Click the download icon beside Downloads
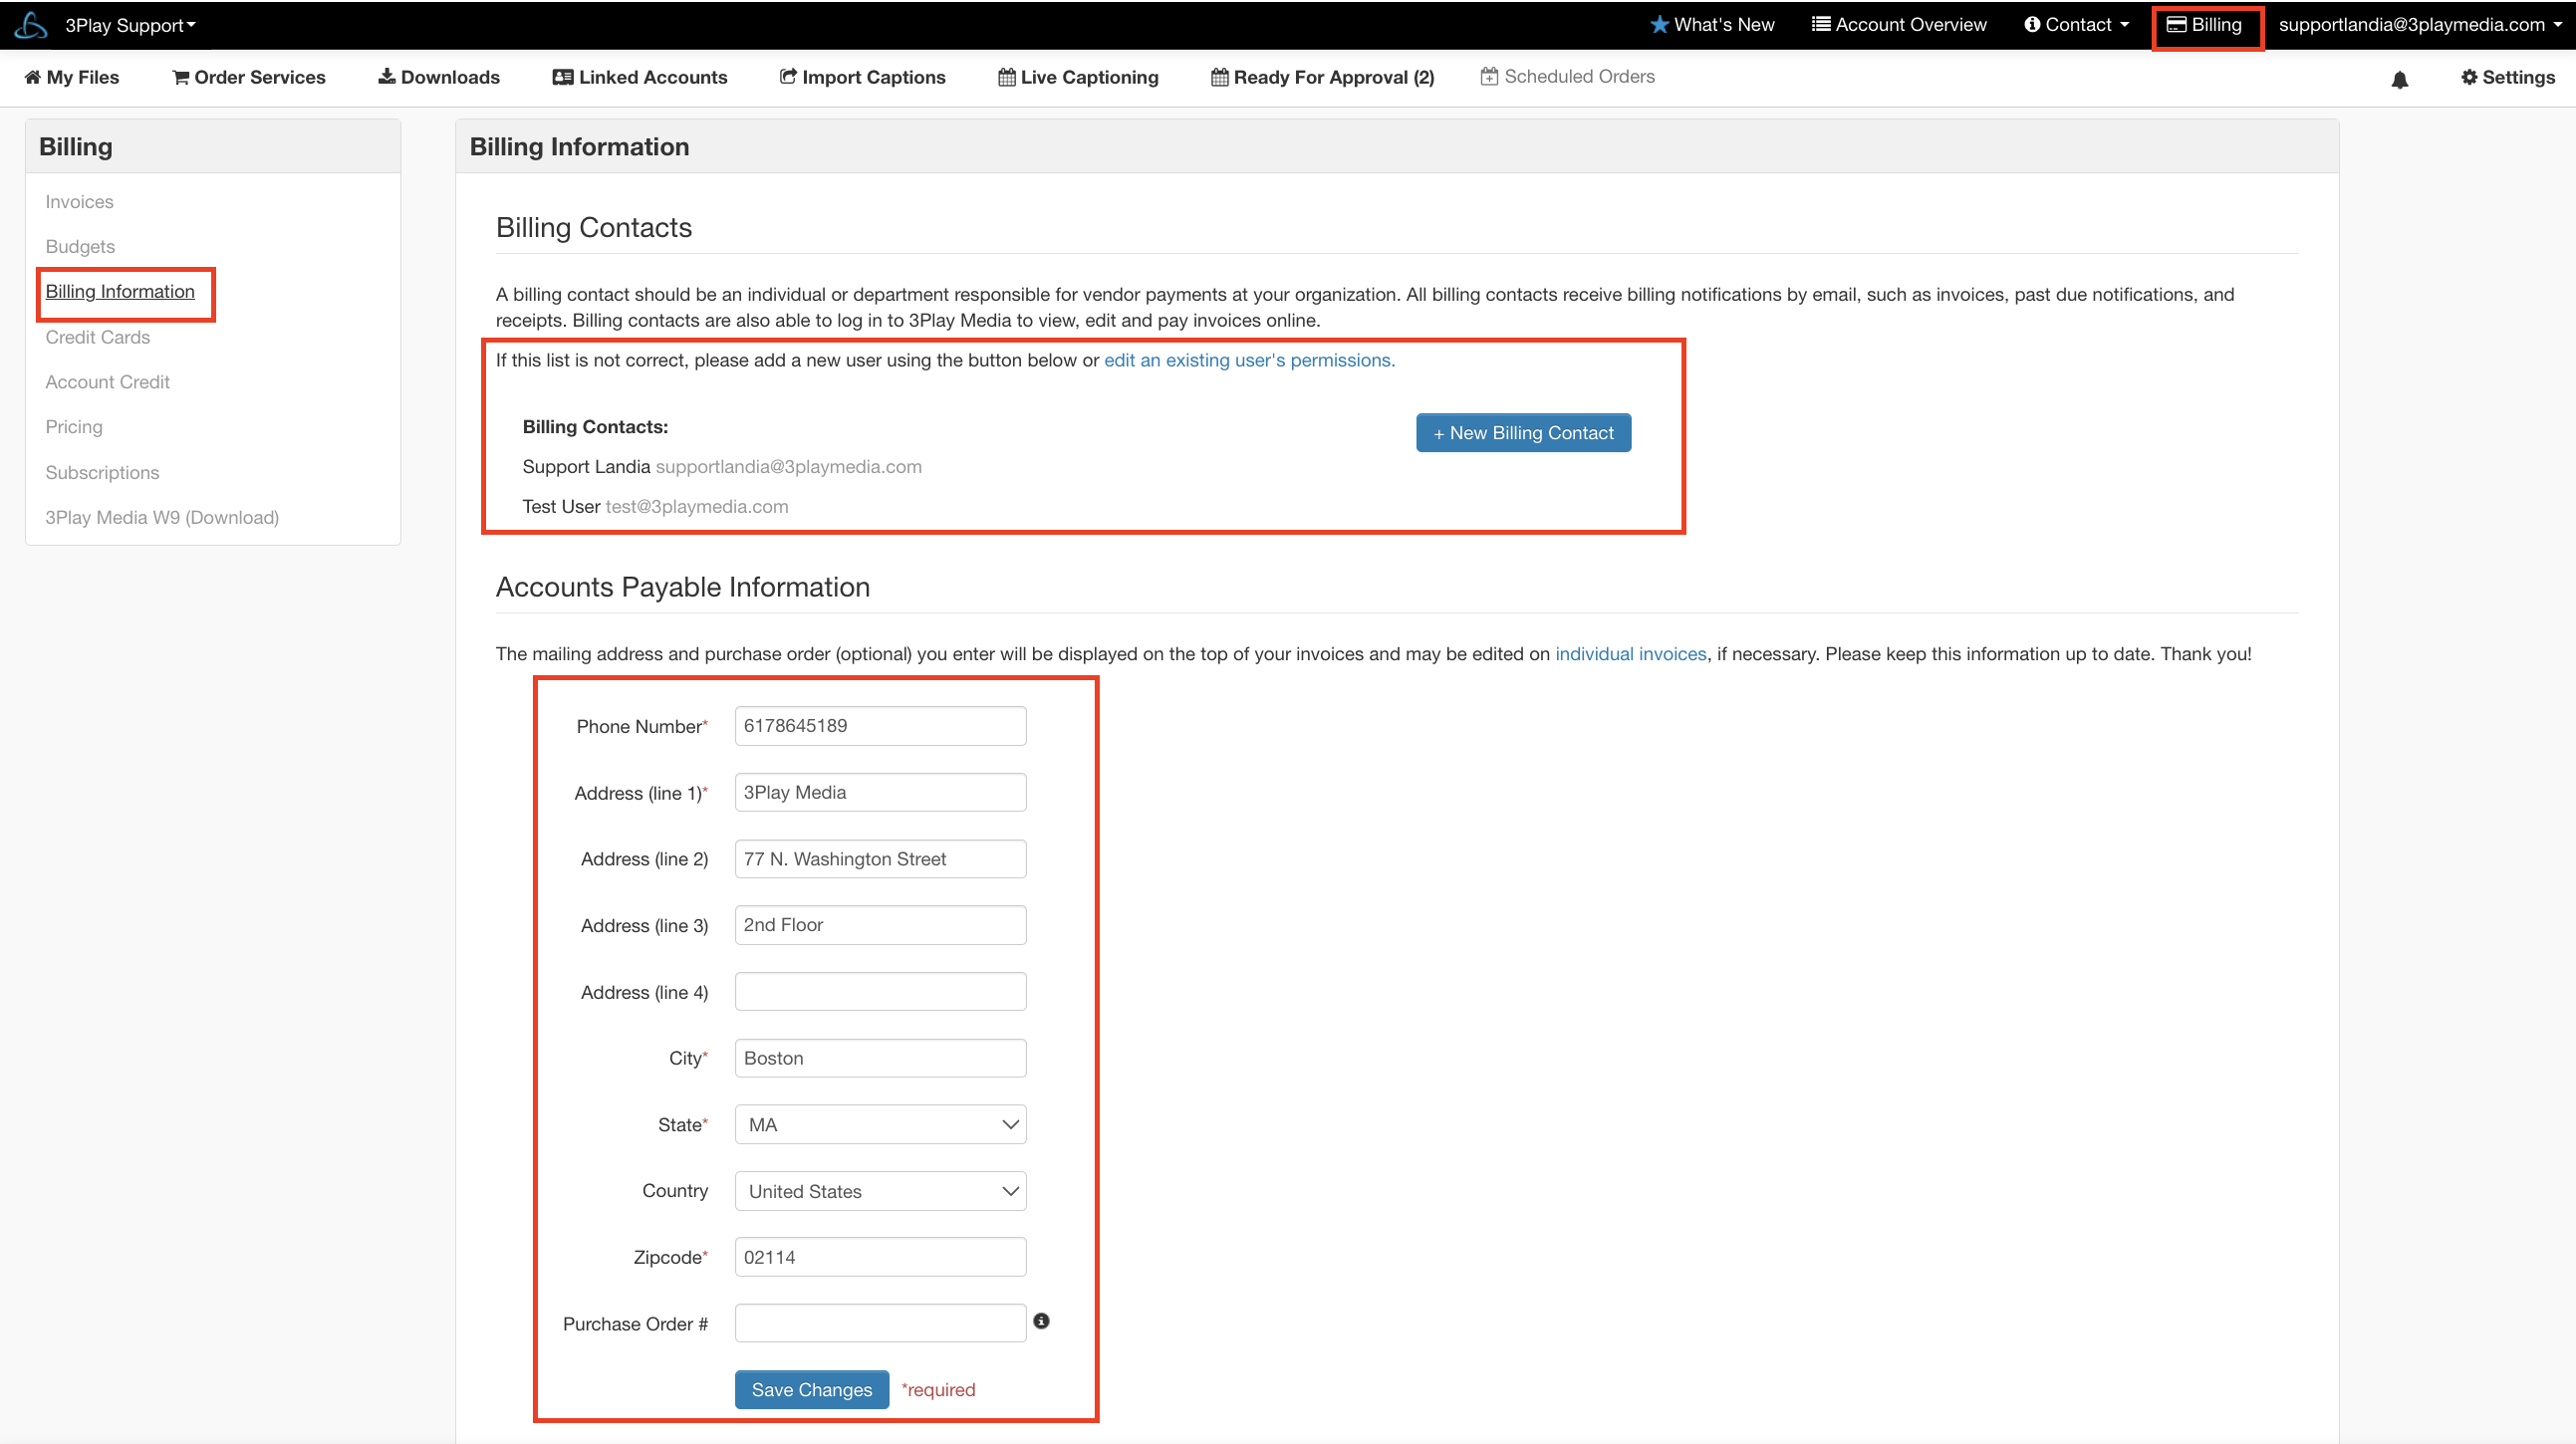 (386, 76)
